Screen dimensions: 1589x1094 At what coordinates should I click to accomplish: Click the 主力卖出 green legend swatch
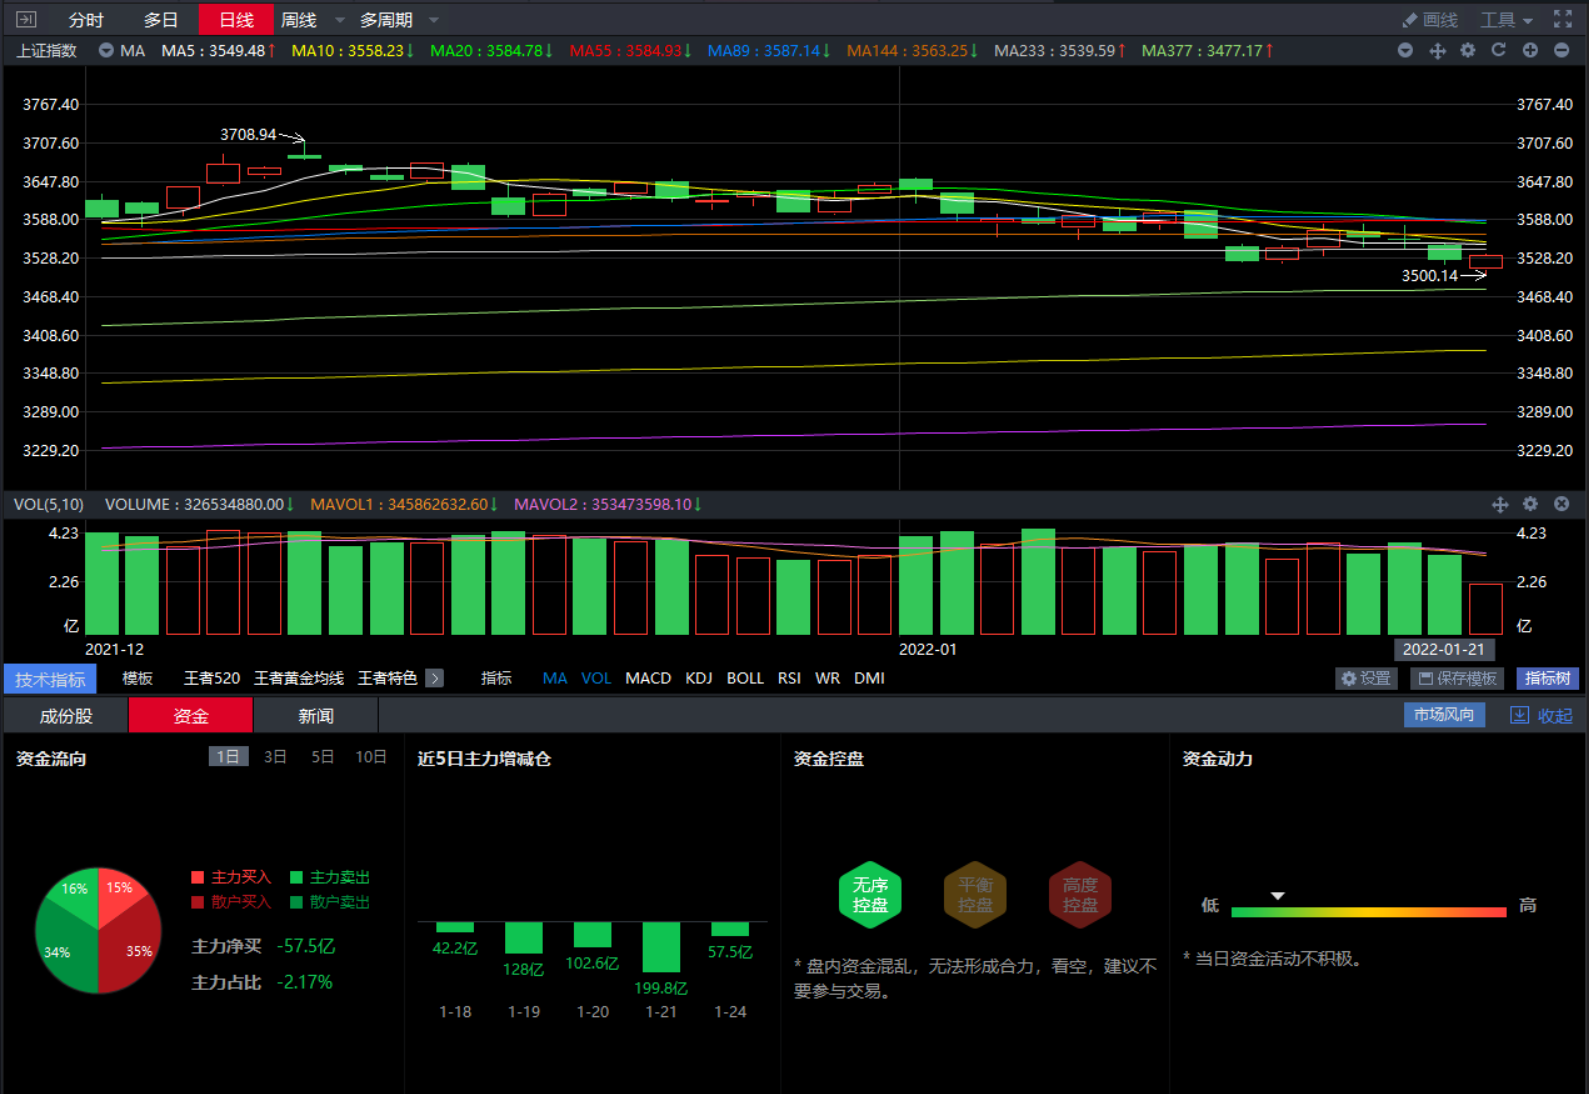296,877
